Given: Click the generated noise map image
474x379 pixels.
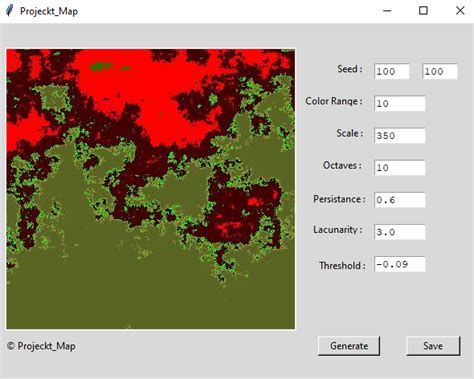Looking at the screenshot, I should pos(151,189).
